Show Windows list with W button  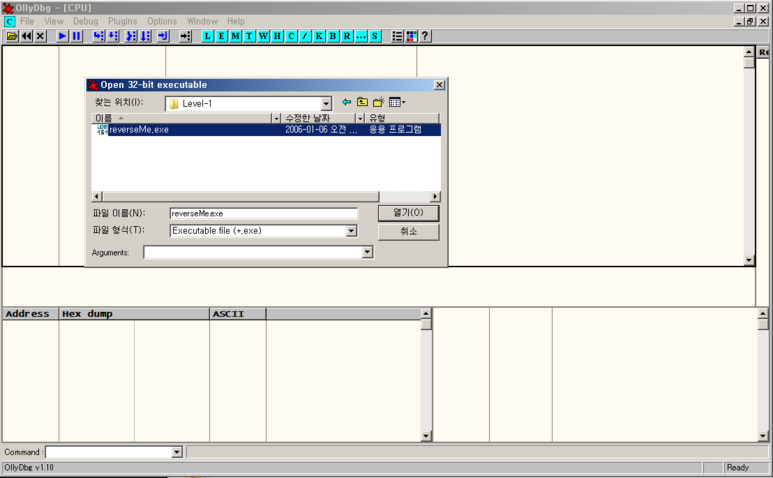coord(263,36)
